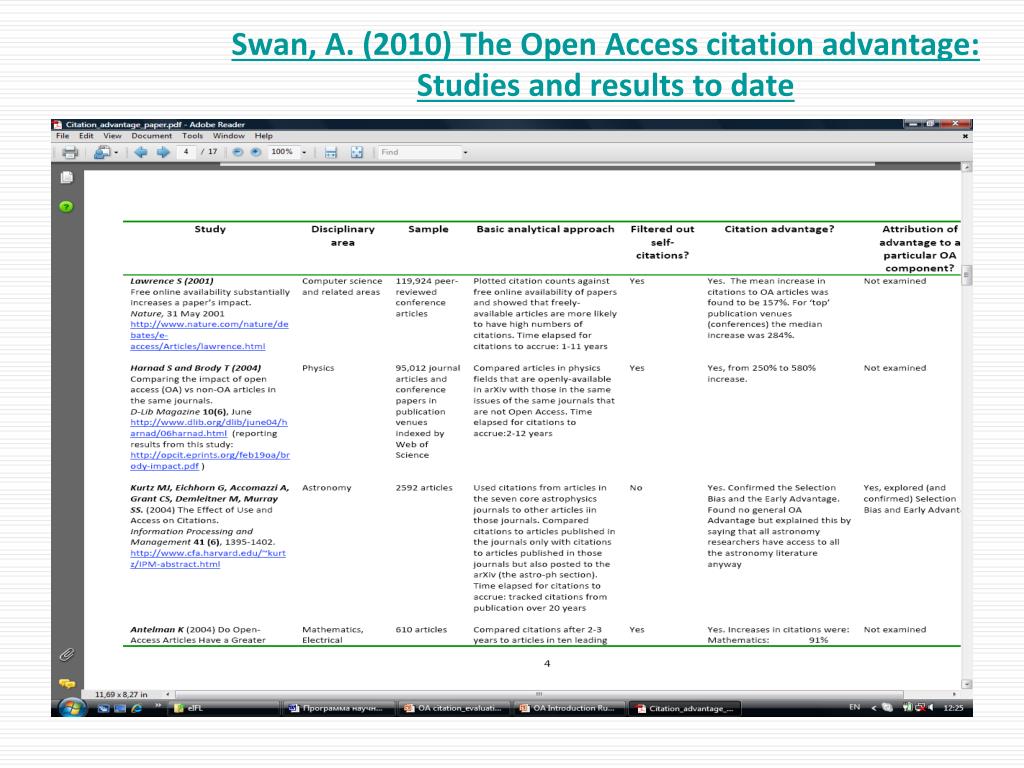
Task: Switch to Citation_advantage_ taskbar button
Action: click(x=686, y=708)
